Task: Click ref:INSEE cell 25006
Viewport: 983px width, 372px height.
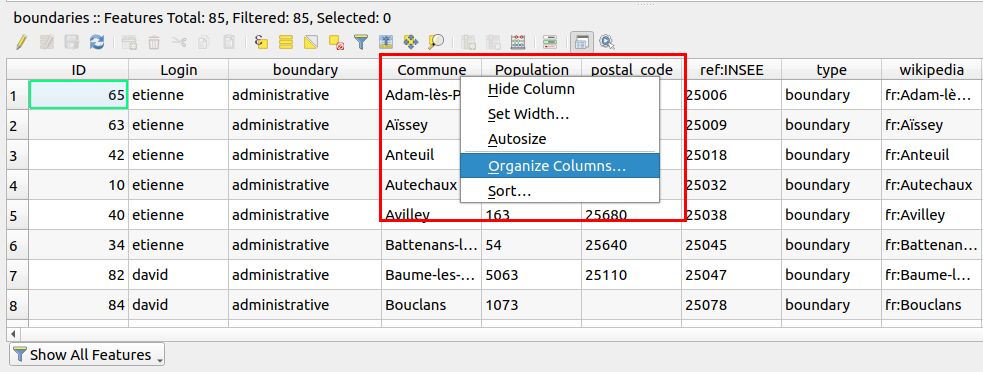Action: [732, 95]
